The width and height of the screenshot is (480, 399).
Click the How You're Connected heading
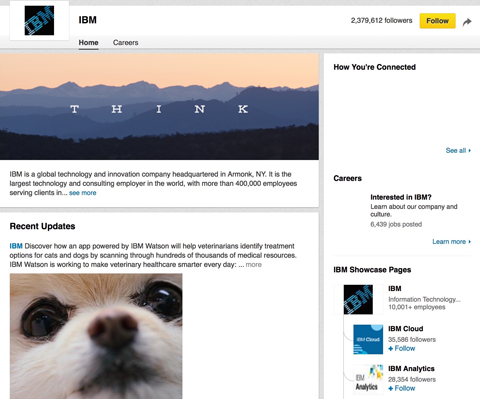coord(375,67)
